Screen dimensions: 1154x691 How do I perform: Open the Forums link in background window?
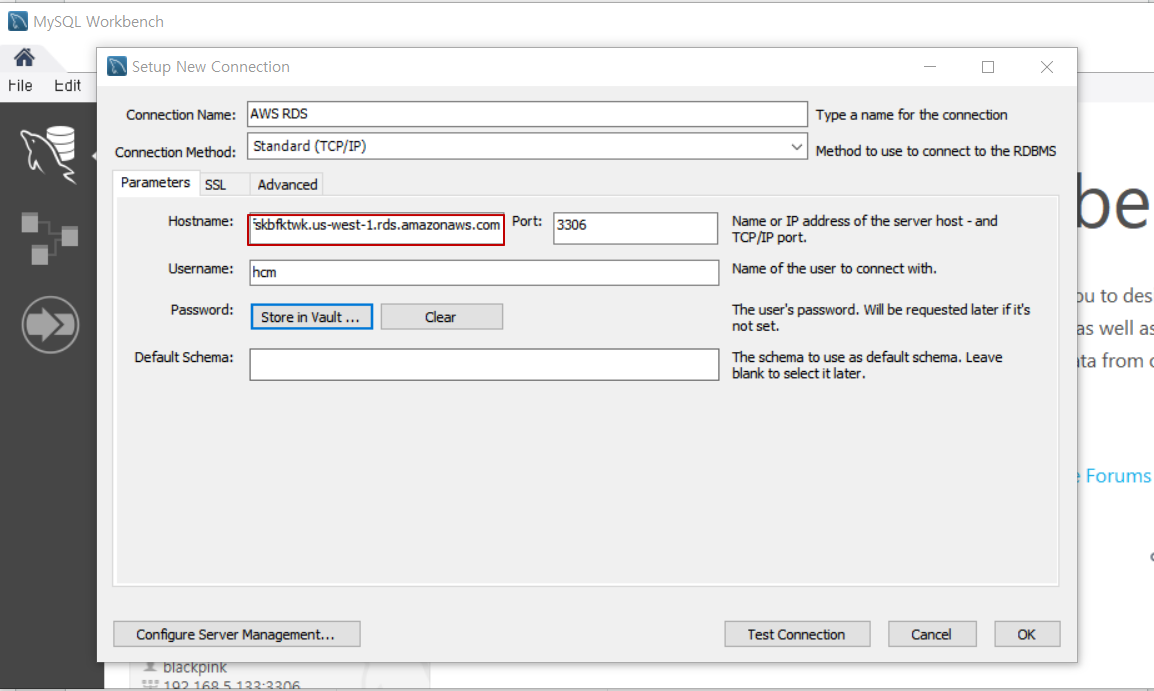[x=1117, y=475]
